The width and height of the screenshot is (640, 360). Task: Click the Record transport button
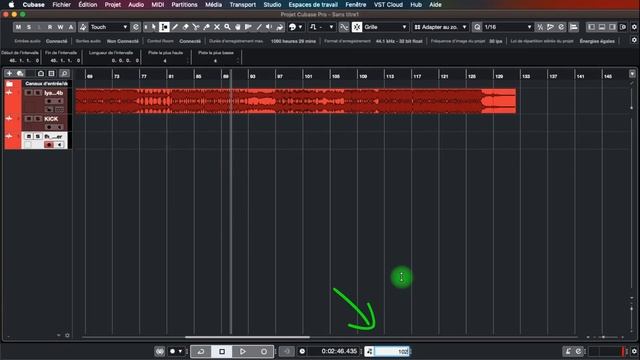click(x=264, y=351)
